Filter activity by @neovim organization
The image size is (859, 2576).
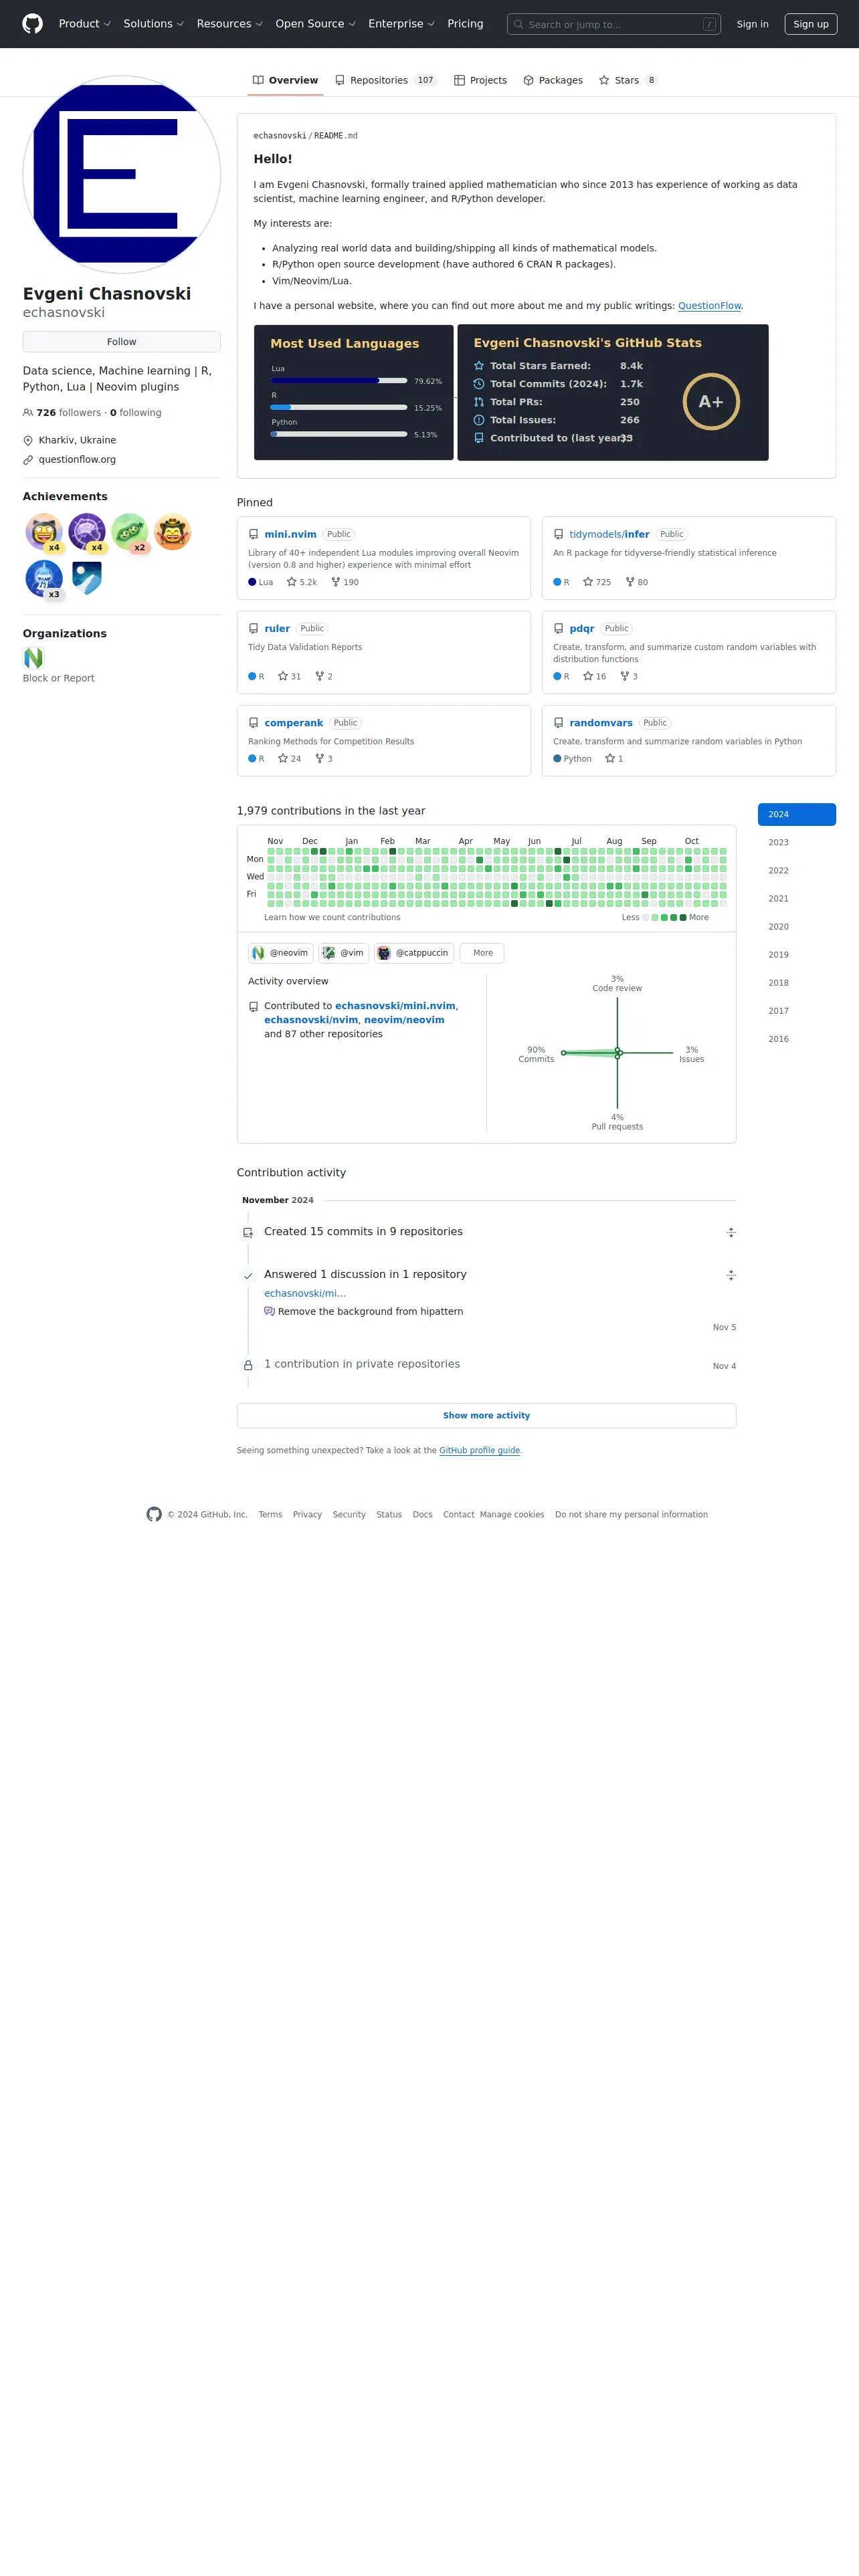pyautogui.click(x=281, y=953)
